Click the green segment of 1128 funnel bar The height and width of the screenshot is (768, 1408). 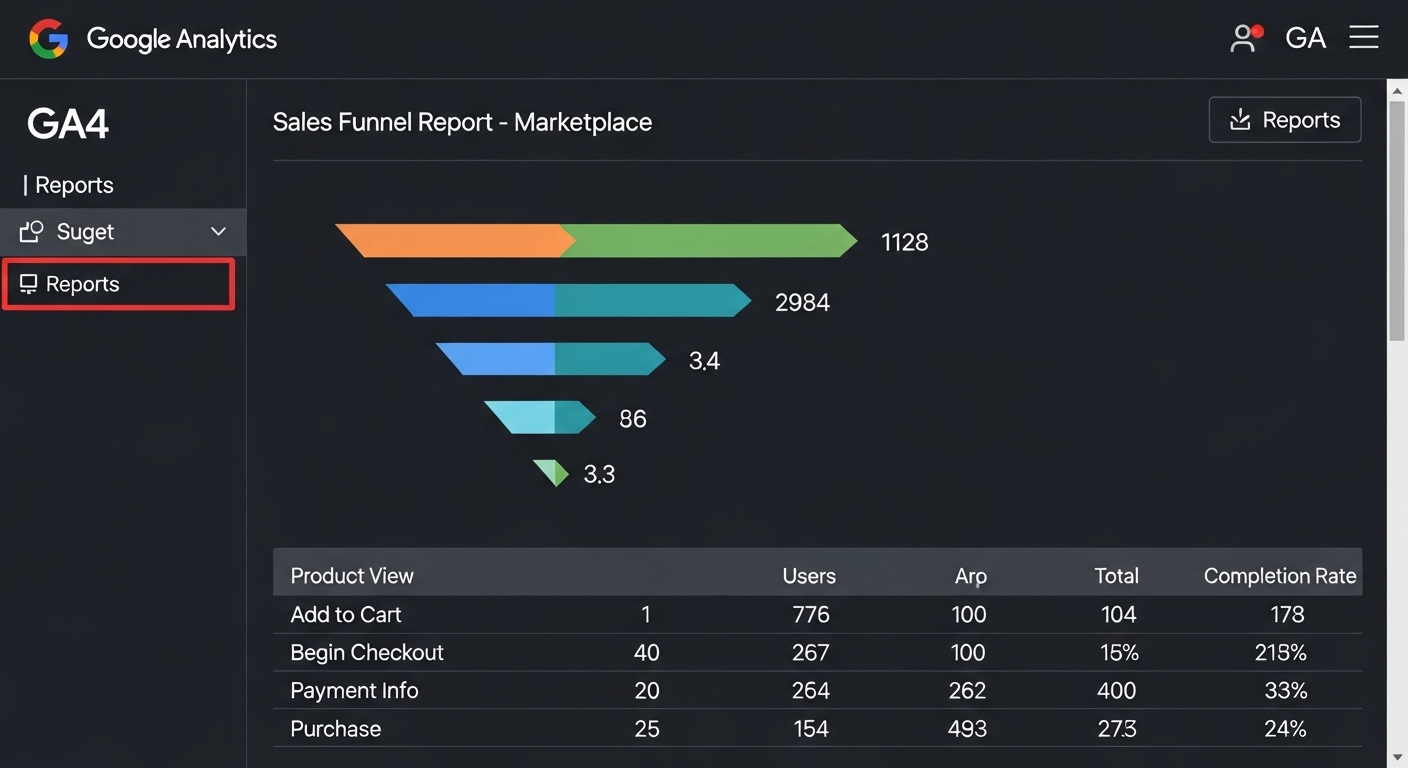pyautogui.click(x=708, y=241)
